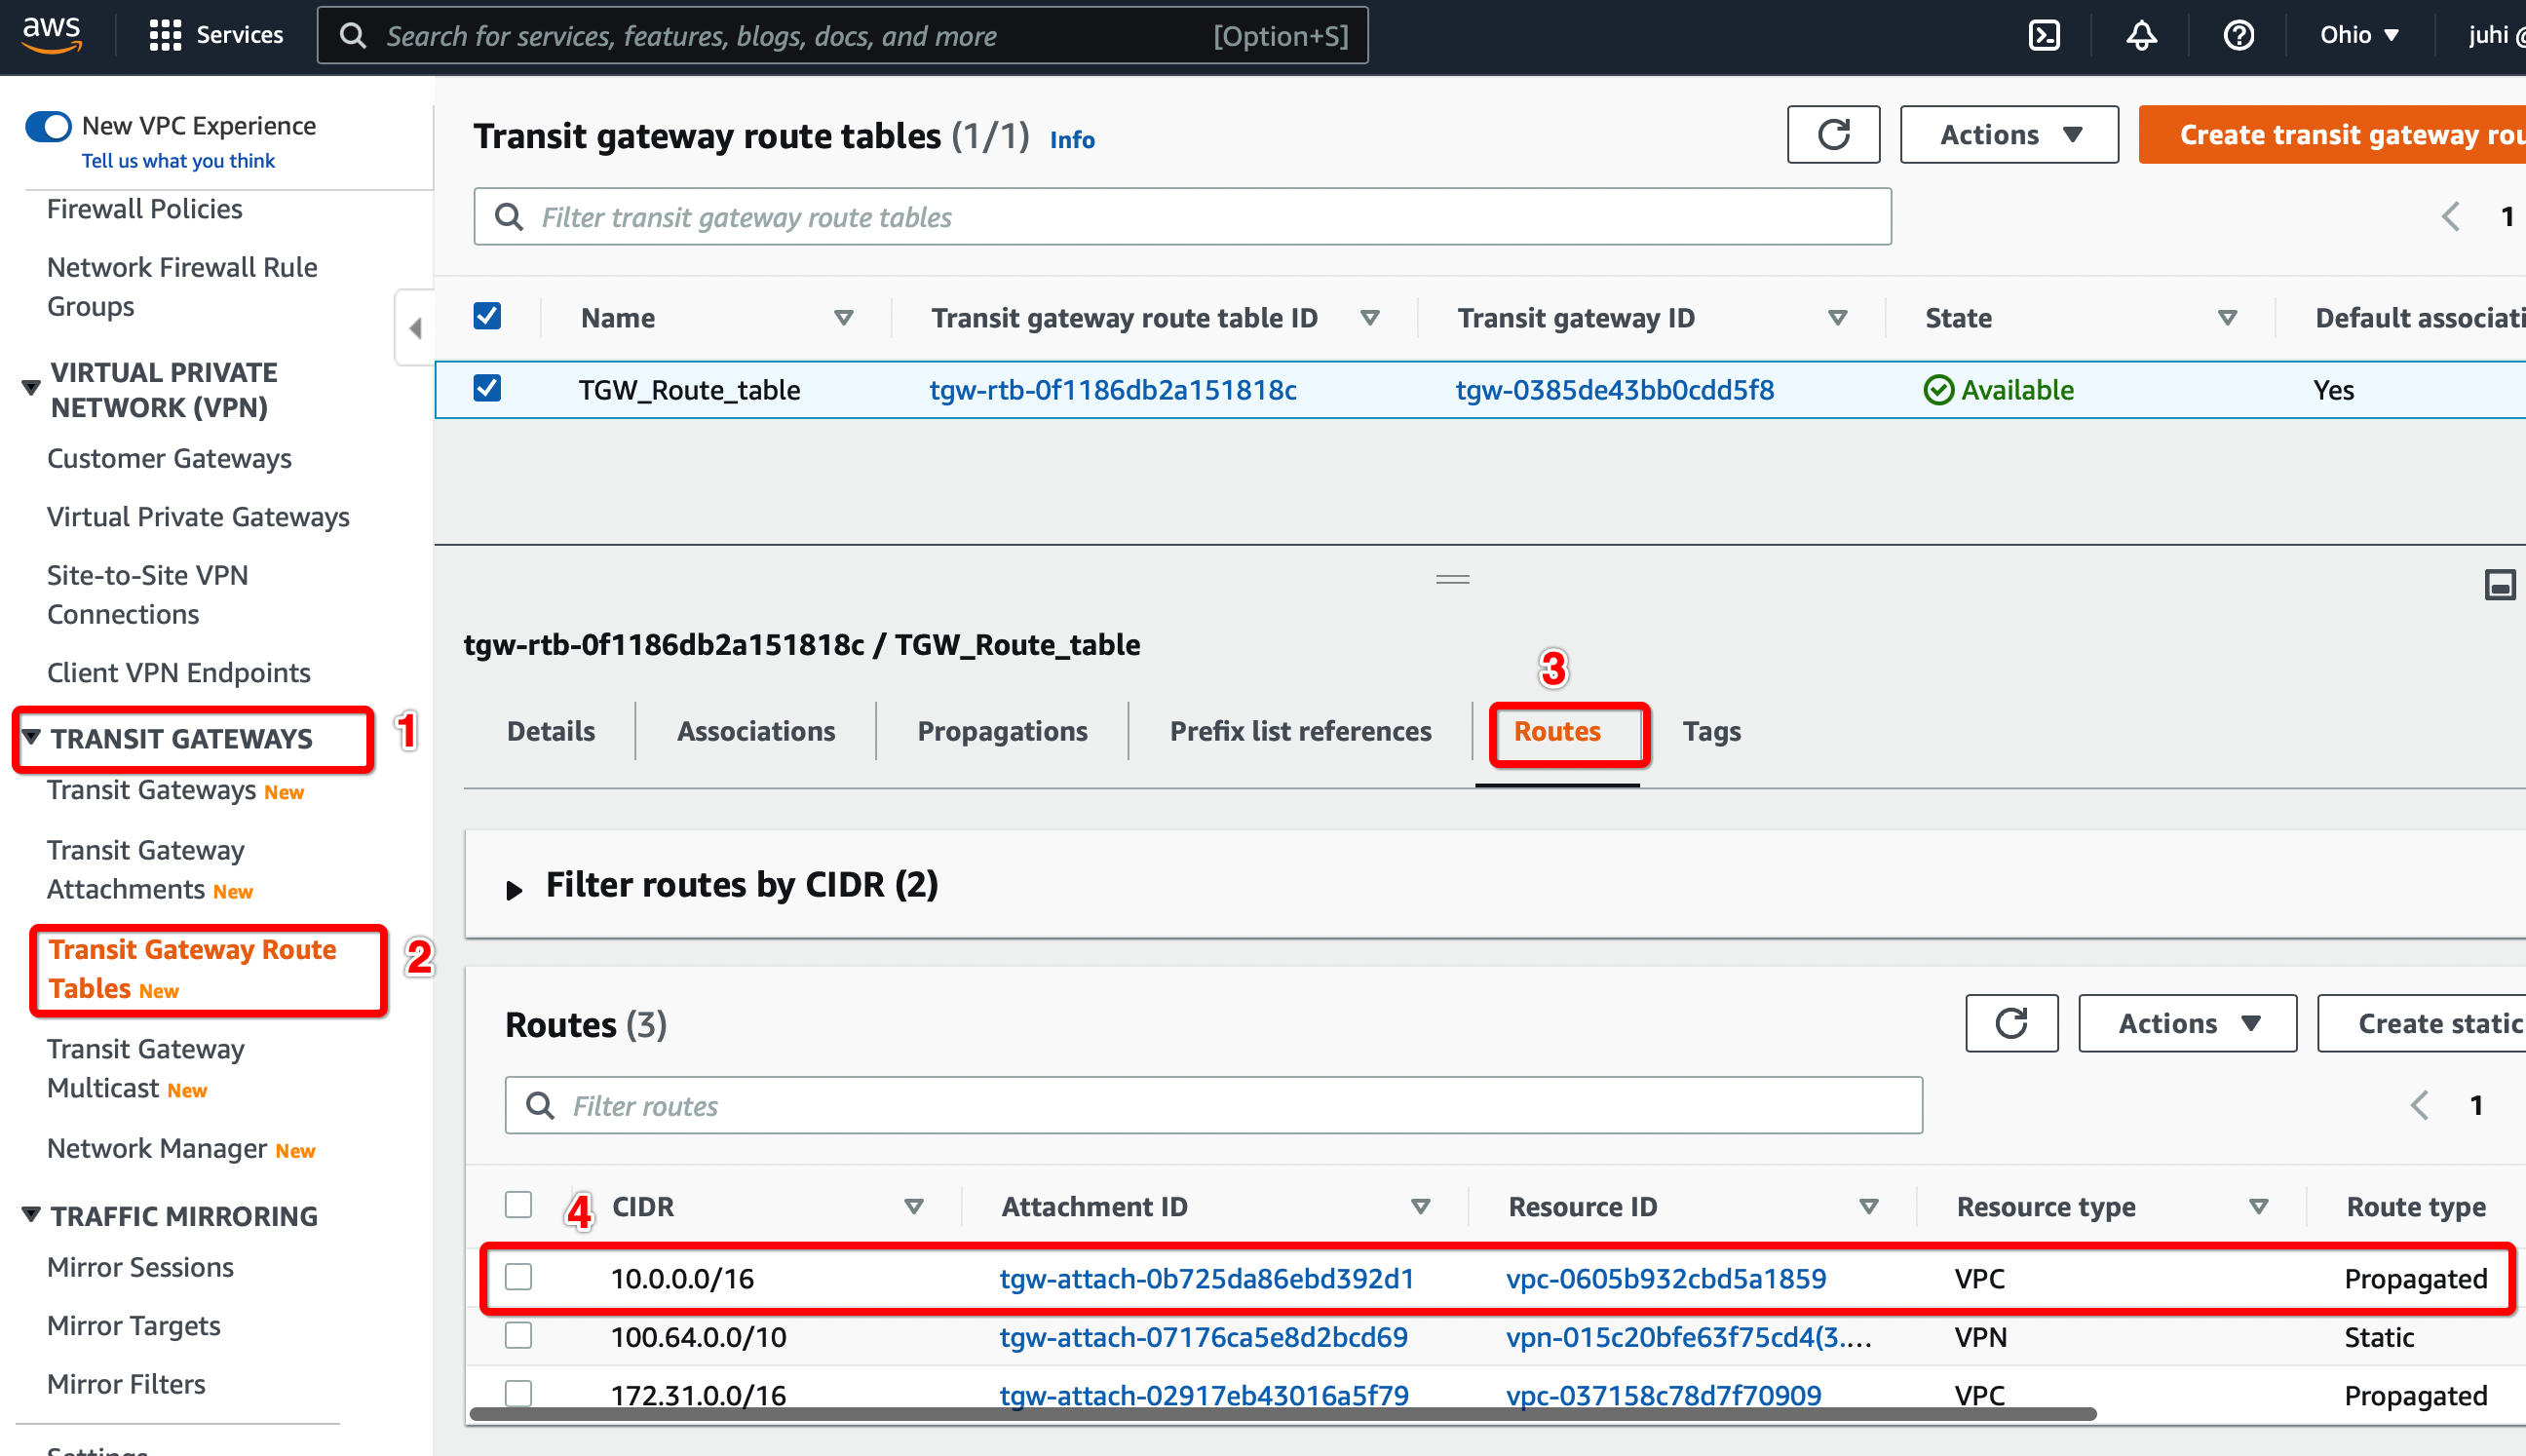This screenshot has height=1456, width=2526.
Task: Toggle the split panel view icon
Action: pyautogui.click(x=2499, y=584)
